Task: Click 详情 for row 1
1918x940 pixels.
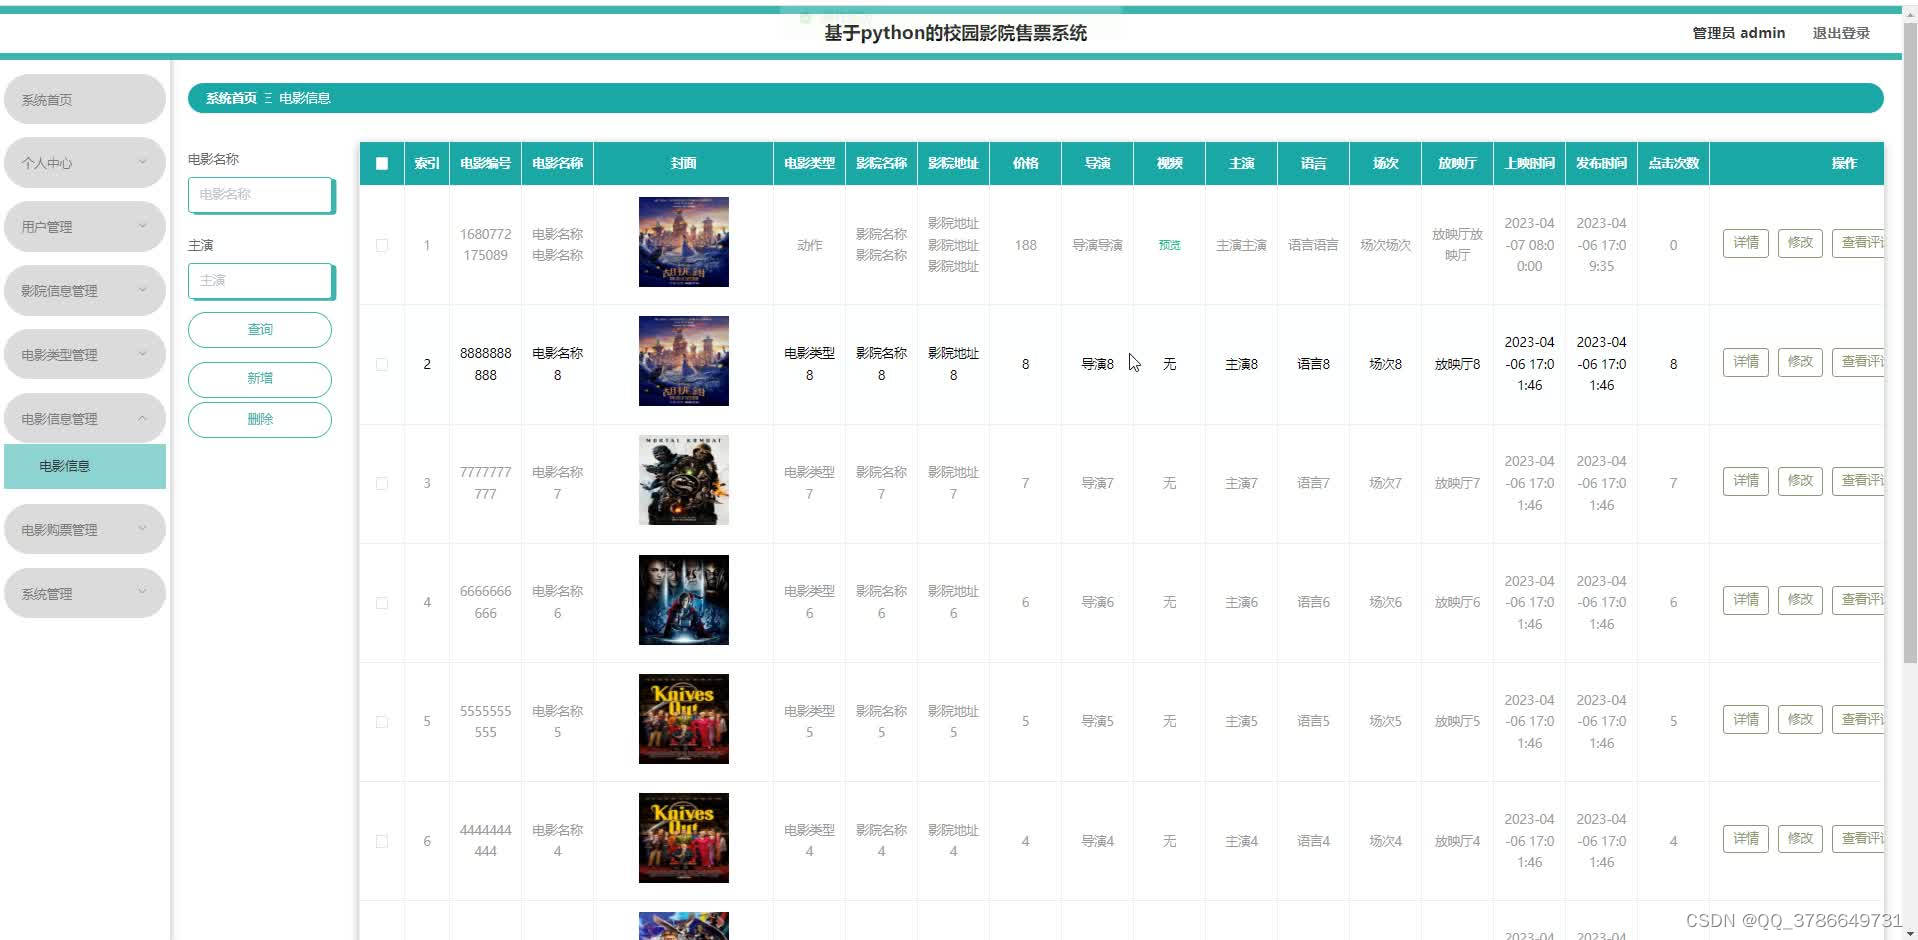Action: [x=1746, y=243]
